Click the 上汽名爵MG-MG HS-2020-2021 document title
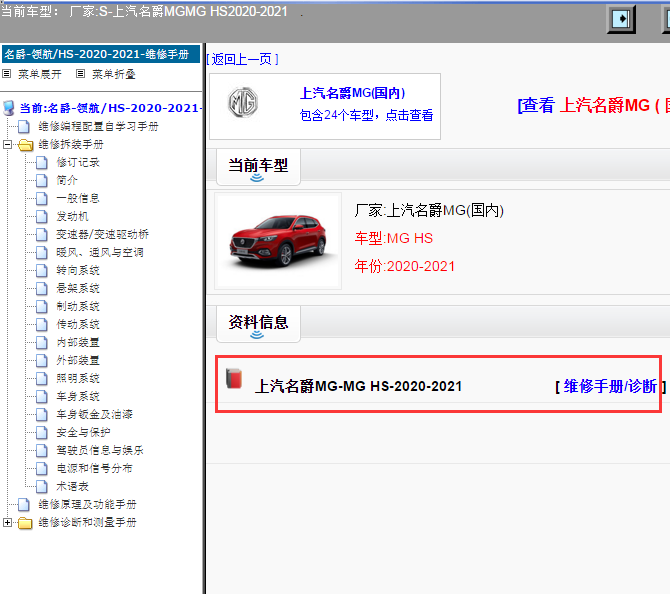670x594 pixels. click(358, 386)
